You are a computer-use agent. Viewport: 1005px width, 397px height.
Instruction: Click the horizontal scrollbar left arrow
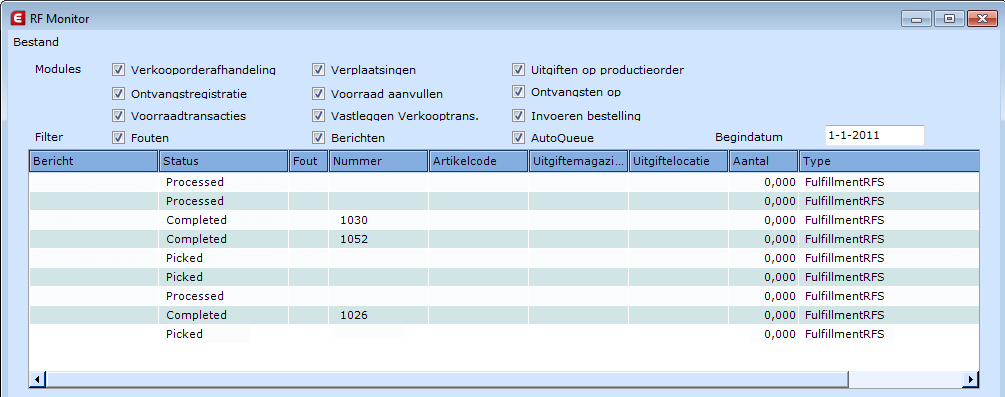point(37,380)
